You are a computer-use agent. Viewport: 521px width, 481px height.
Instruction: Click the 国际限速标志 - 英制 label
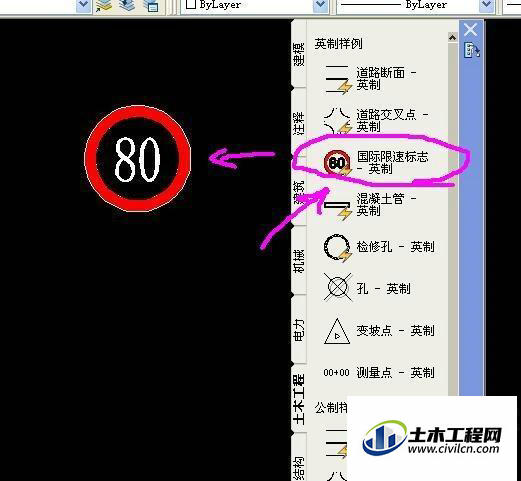click(393, 163)
